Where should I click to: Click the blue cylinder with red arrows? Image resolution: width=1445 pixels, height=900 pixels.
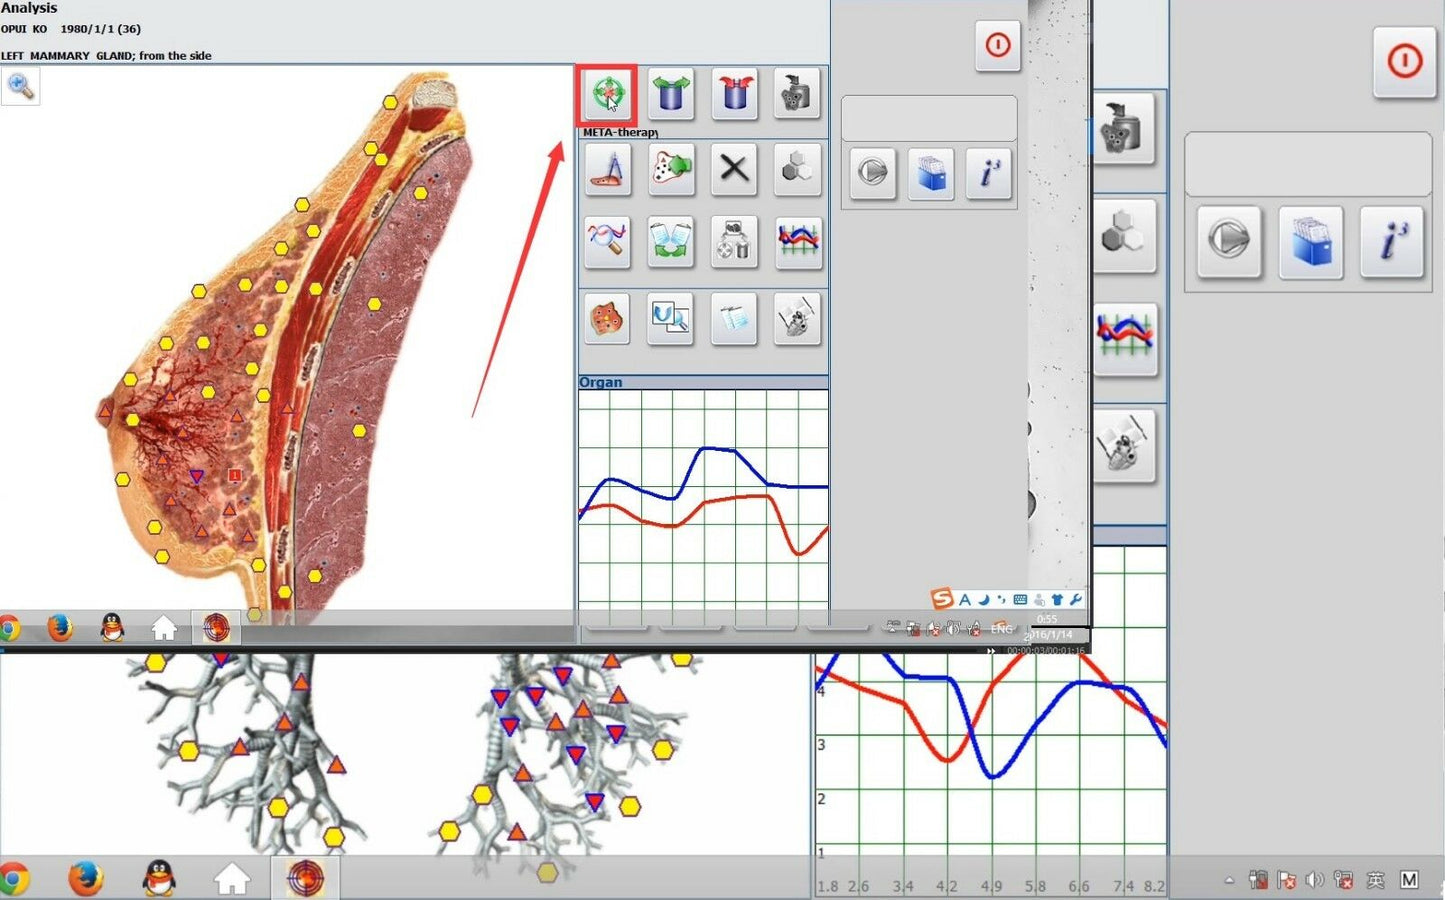coord(734,94)
